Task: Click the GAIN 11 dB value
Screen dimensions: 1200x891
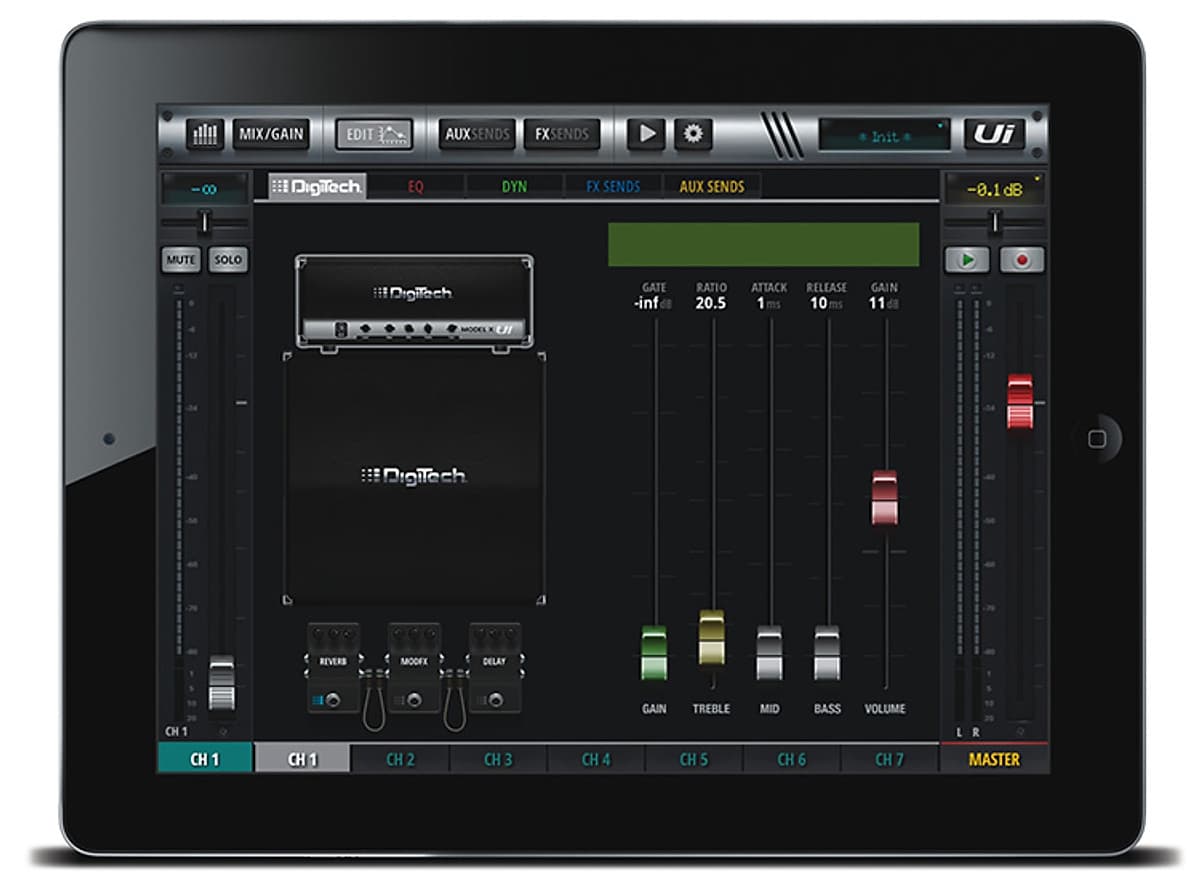Action: (885, 303)
